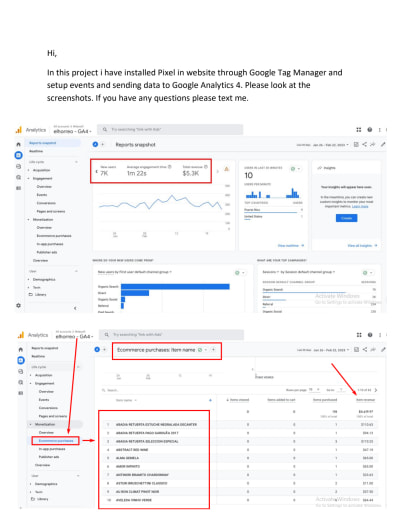
Task: Open Rows per page dropdown in item table
Action: click(x=315, y=390)
